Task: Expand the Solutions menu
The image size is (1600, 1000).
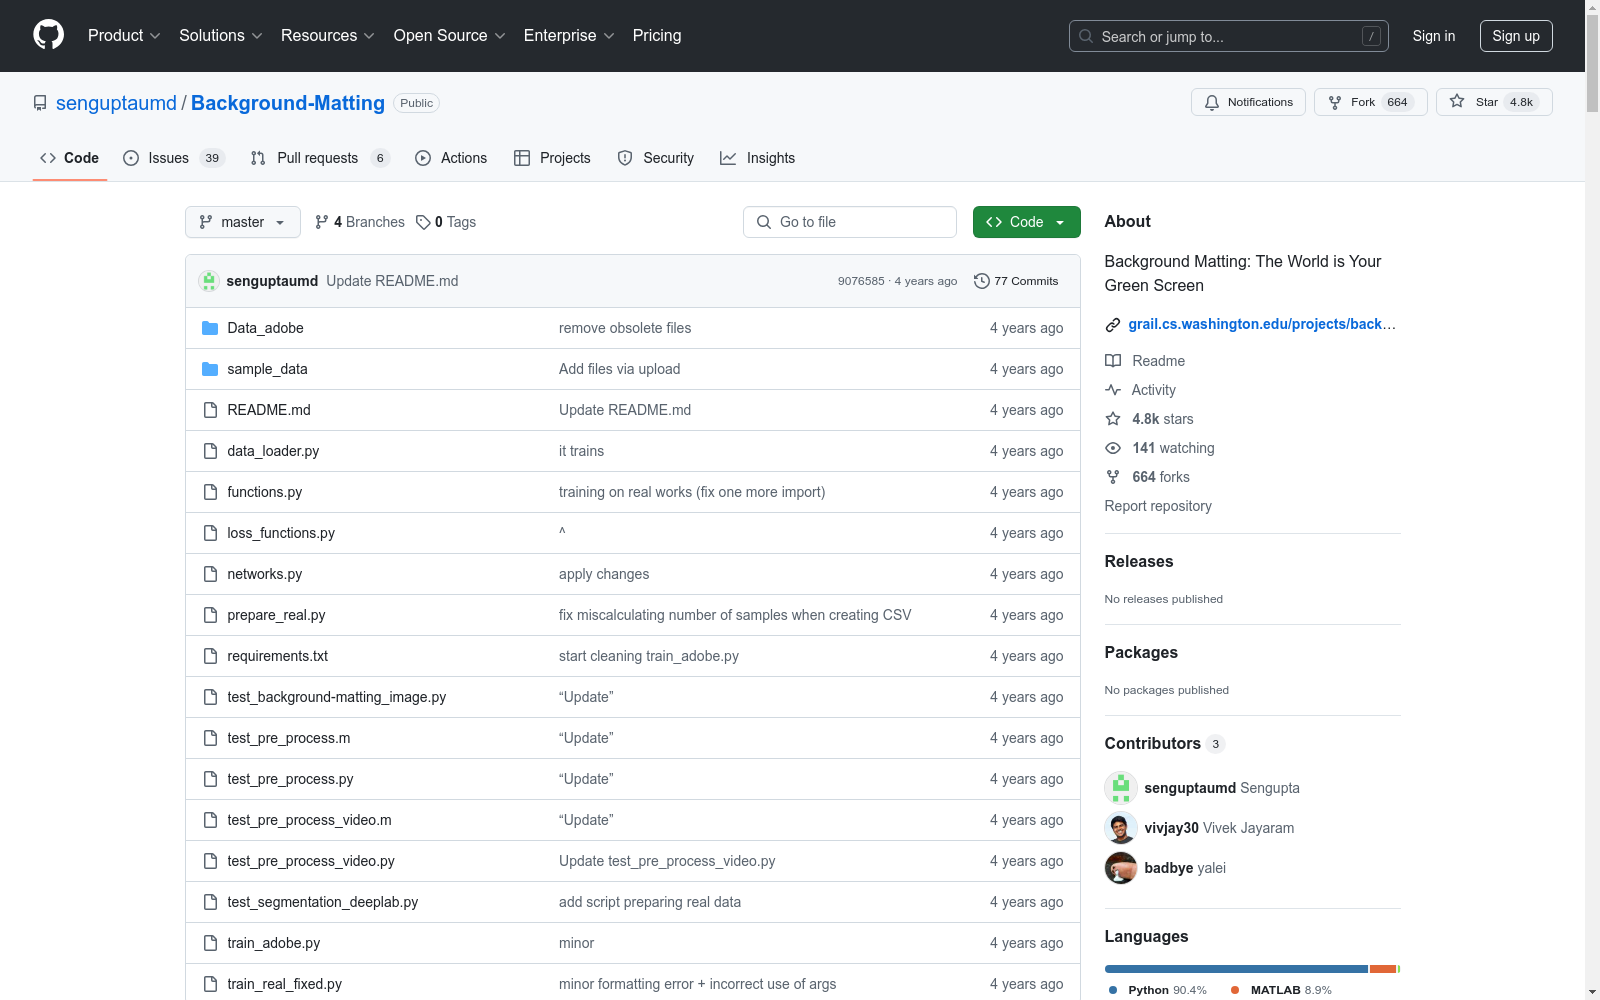Action: click(x=221, y=35)
